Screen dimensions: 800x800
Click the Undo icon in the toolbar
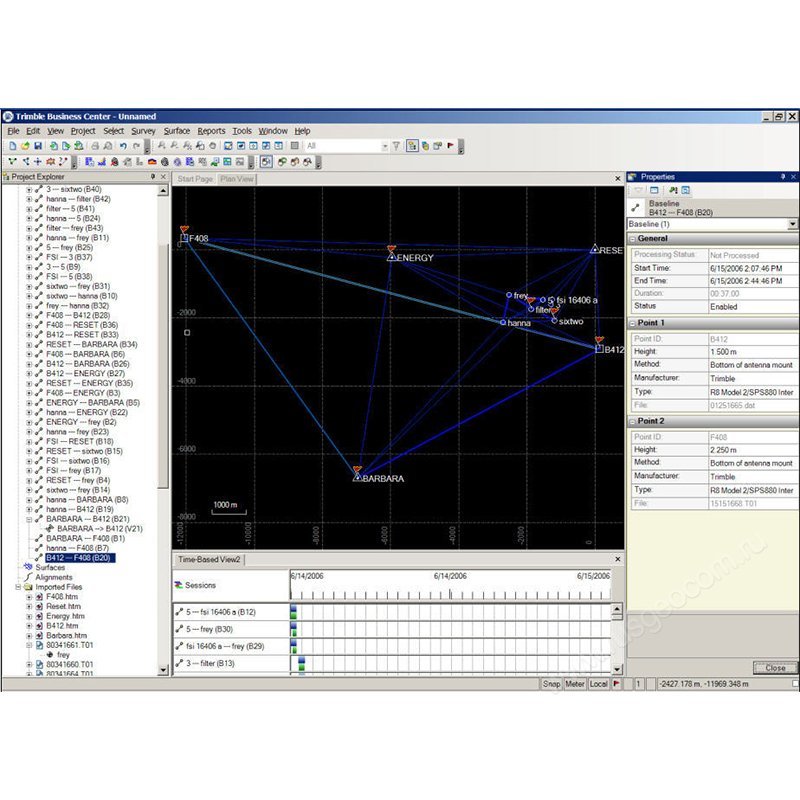tap(122, 147)
